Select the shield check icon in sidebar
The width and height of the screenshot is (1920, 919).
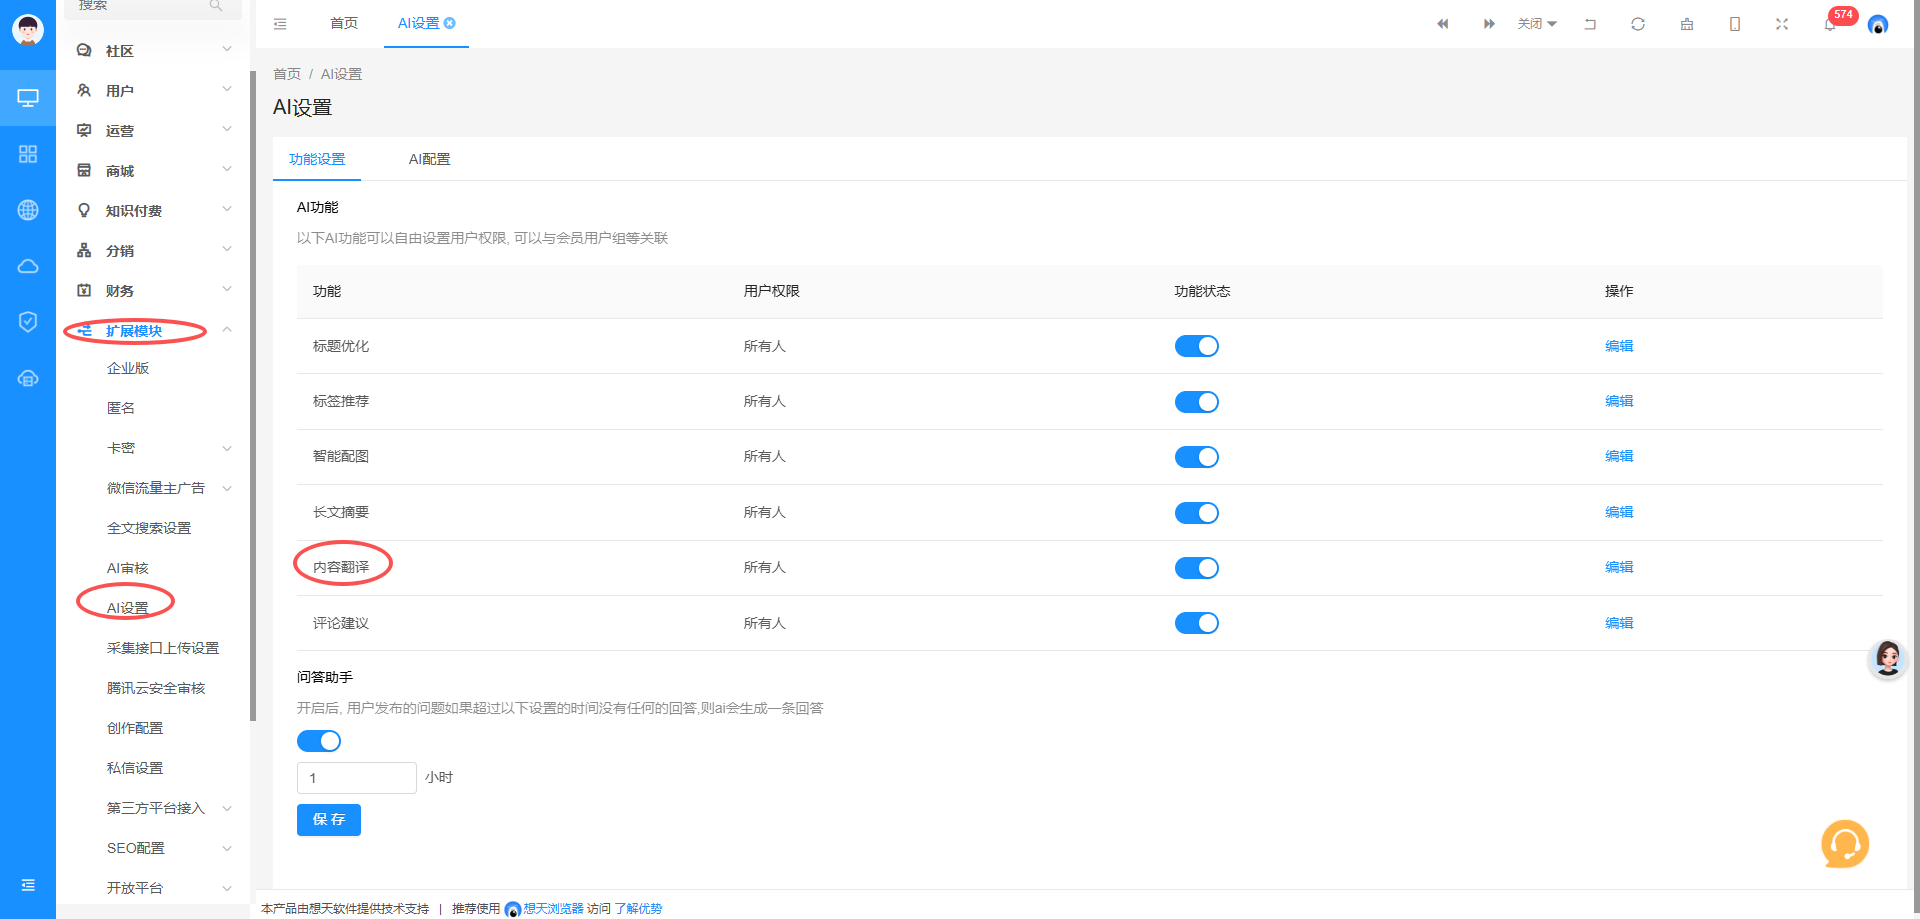(28, 322)
